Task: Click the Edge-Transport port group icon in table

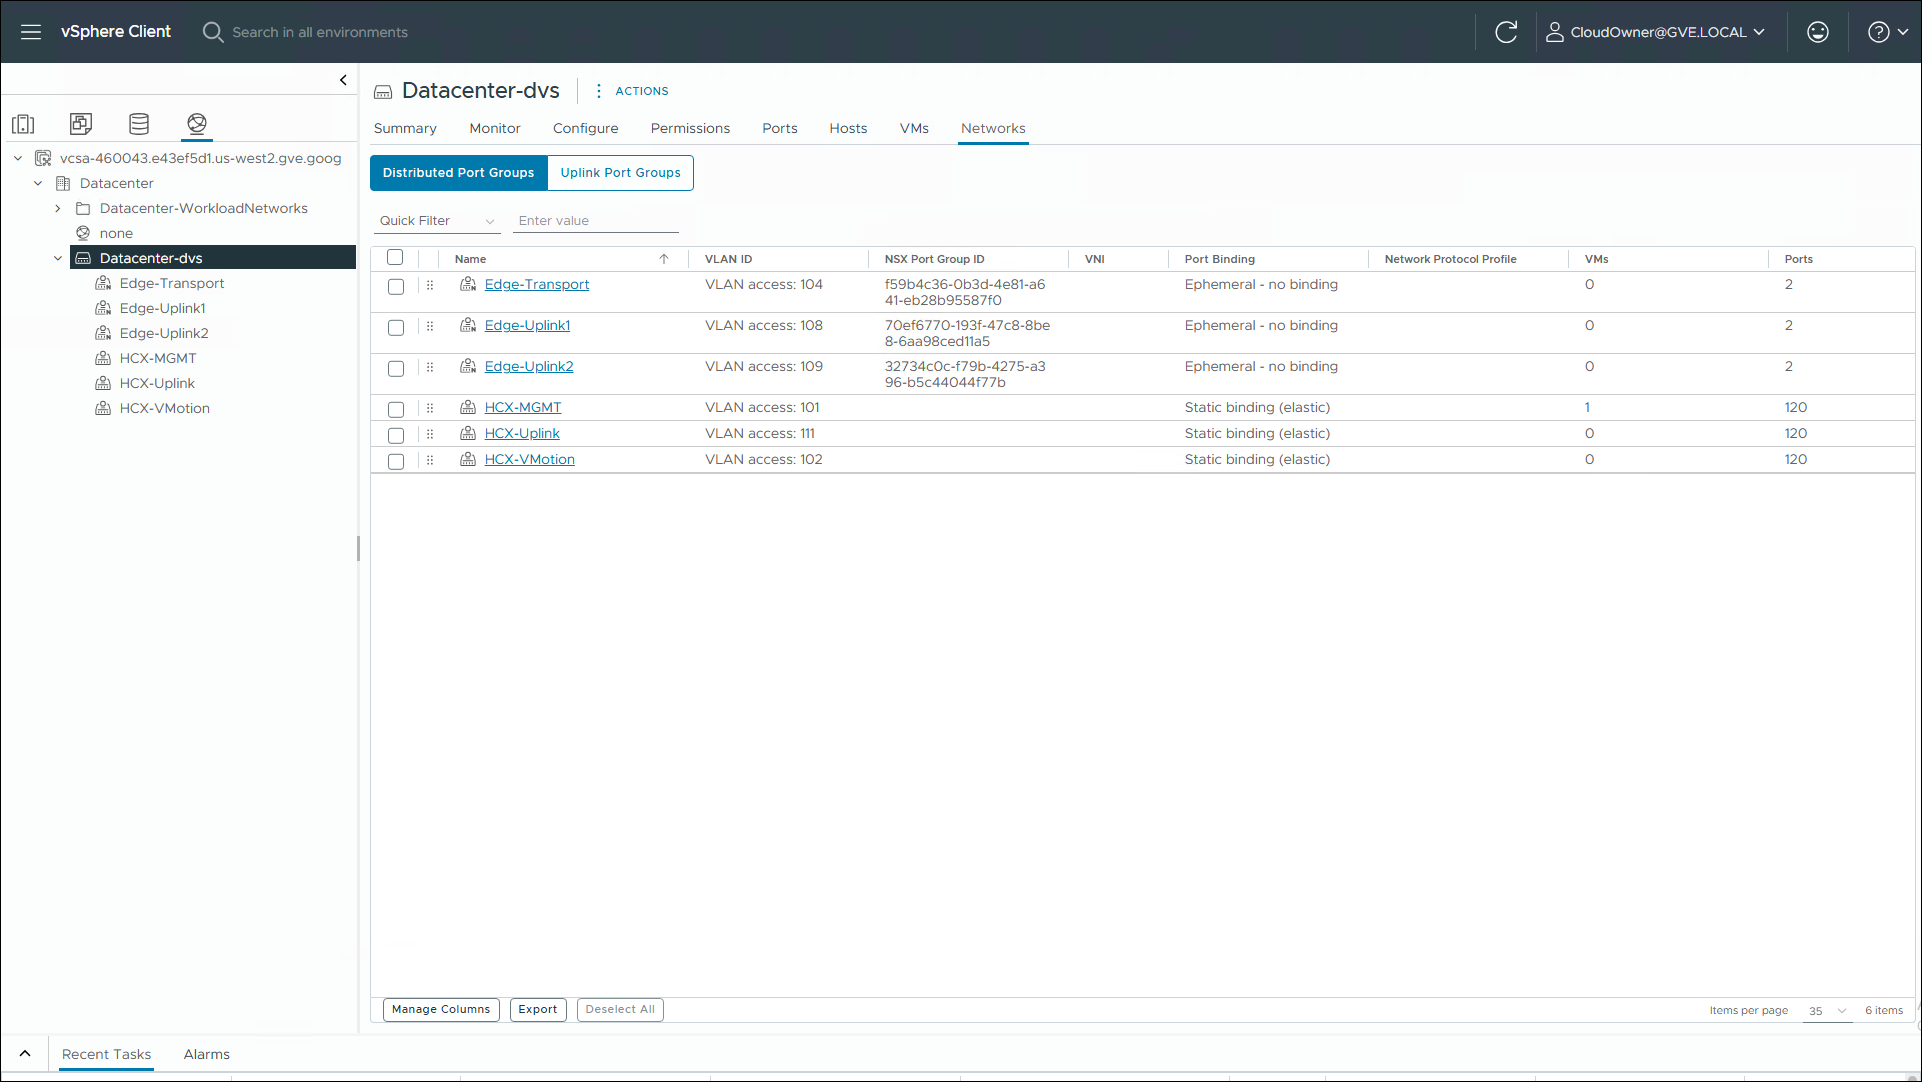Action: point(467,284)
